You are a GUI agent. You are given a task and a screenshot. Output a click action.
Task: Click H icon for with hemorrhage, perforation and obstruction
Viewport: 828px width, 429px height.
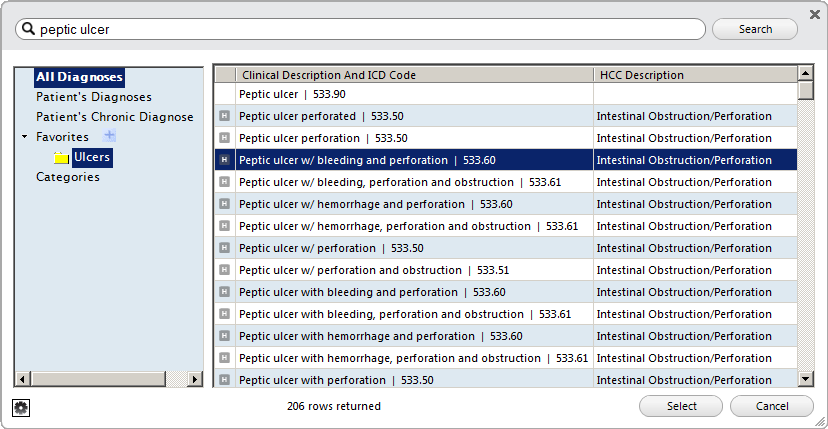coord(224,358)
